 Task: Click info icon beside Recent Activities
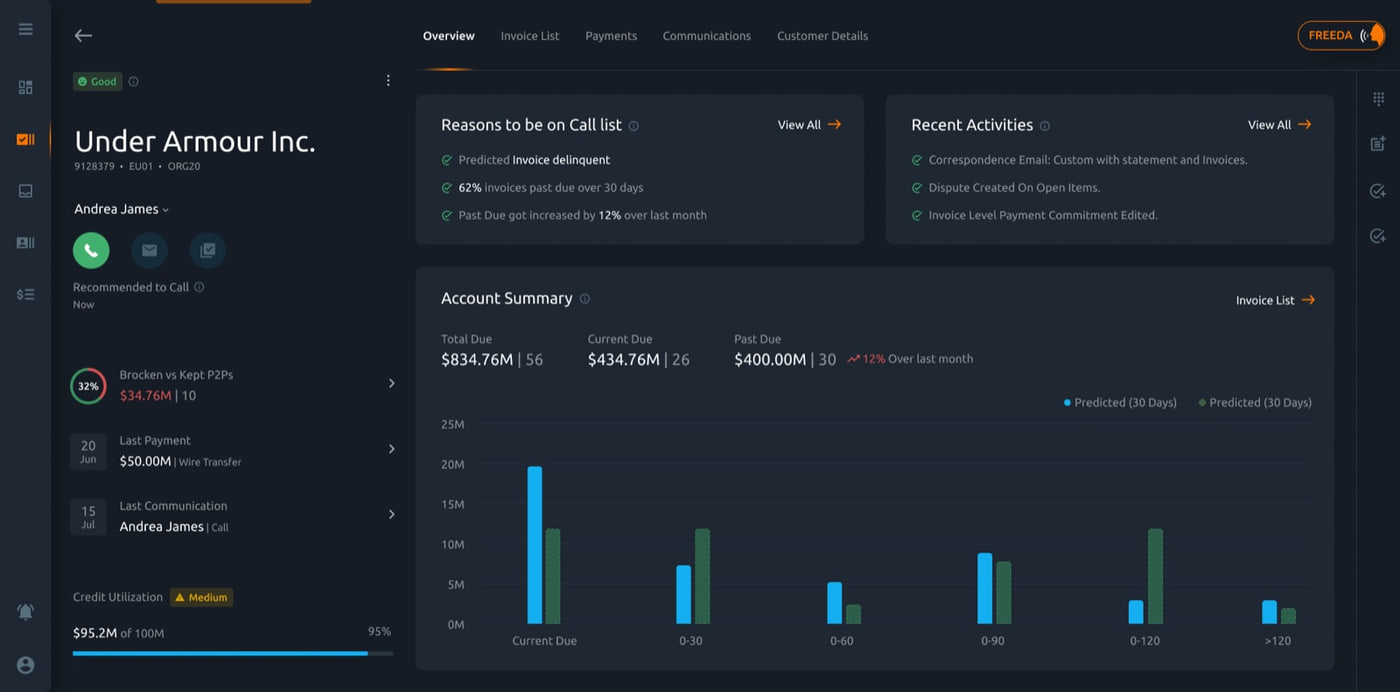click(1045, 126)
